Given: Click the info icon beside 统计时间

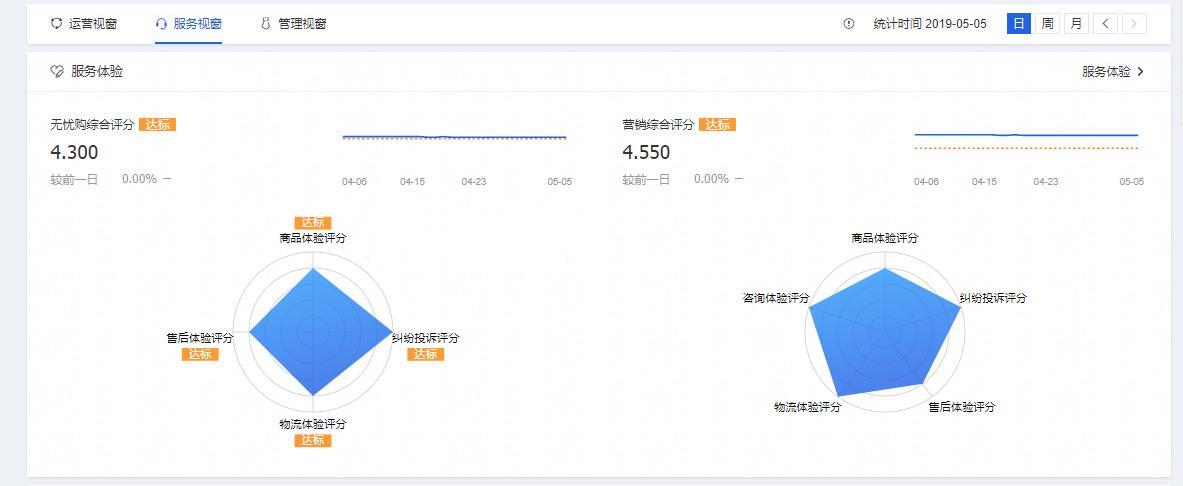Looking at the screenshot, I should pyautogui.click(x=849, y=23).
